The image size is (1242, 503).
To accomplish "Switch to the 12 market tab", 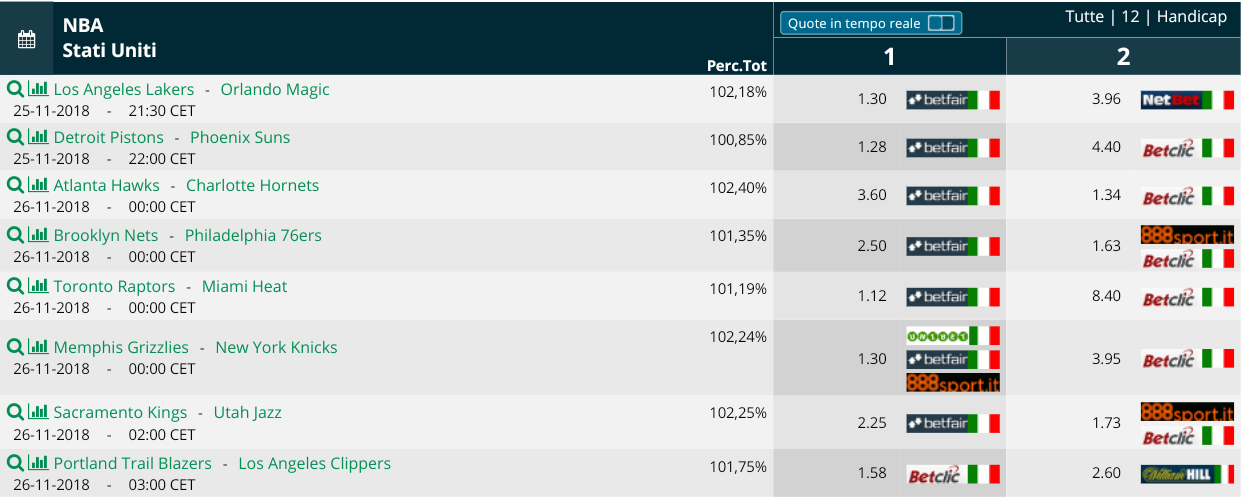I will click(1130, 17).
